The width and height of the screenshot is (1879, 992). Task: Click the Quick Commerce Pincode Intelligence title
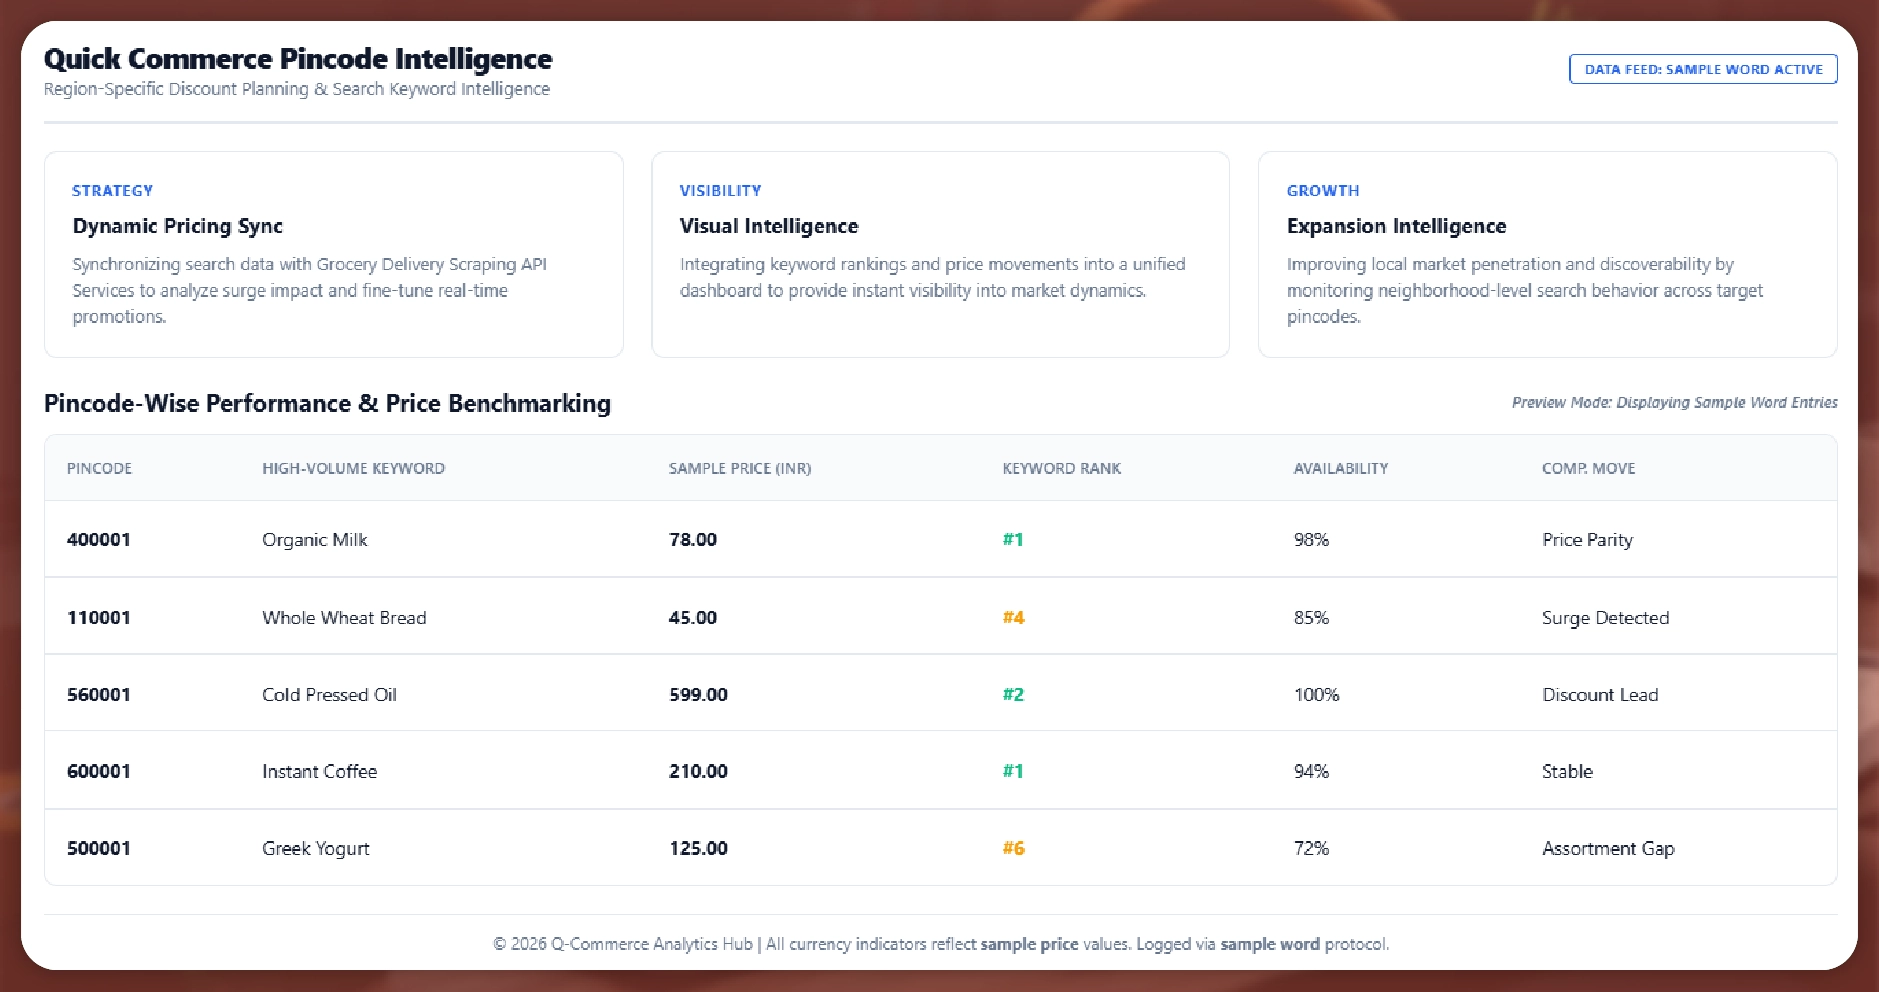pos(298,59)
